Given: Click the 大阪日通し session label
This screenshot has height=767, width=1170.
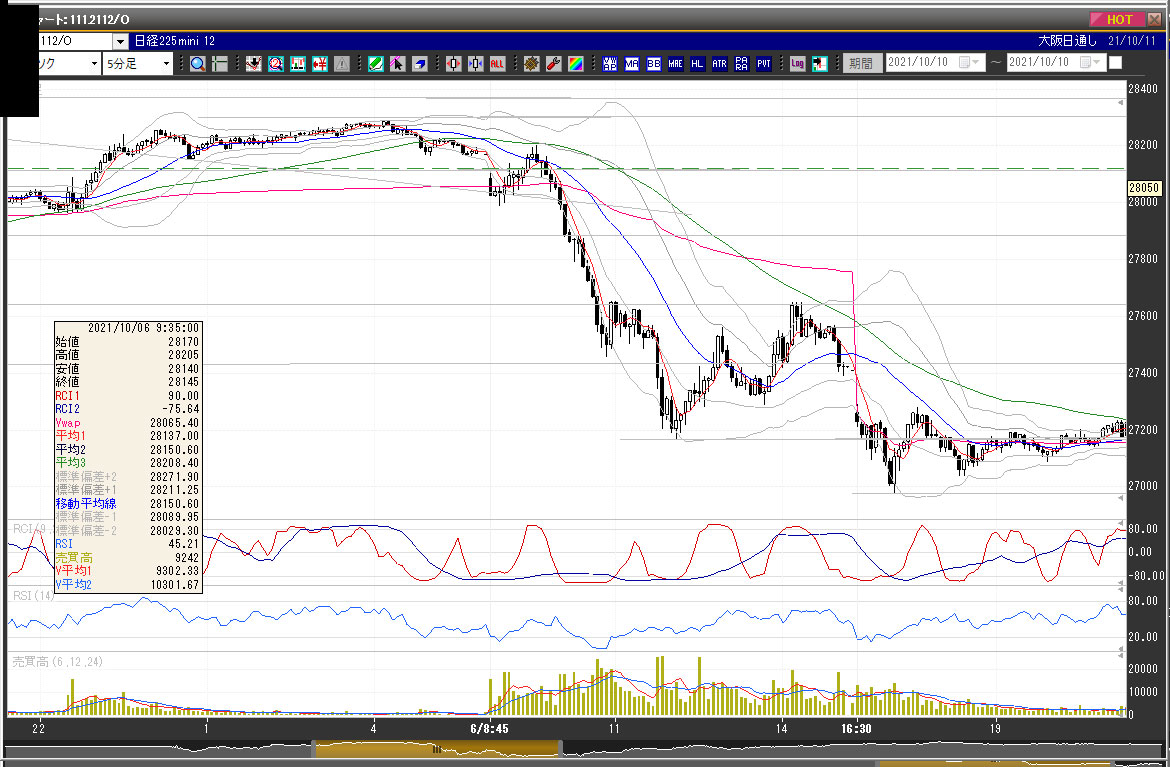Looking at the screenshot, I should (x=1067, y=41).
